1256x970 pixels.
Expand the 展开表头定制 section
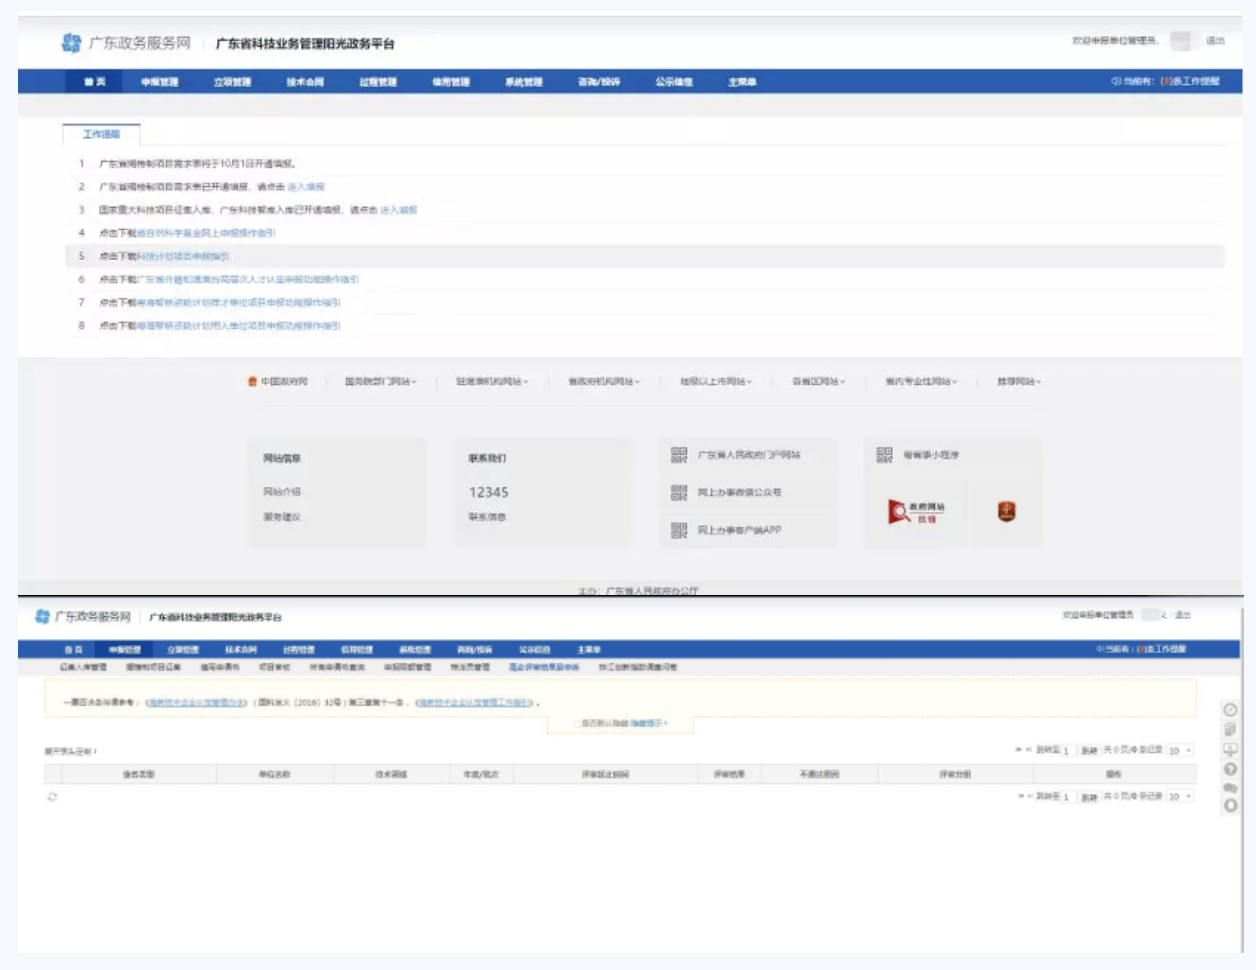(x=70, y=751)
